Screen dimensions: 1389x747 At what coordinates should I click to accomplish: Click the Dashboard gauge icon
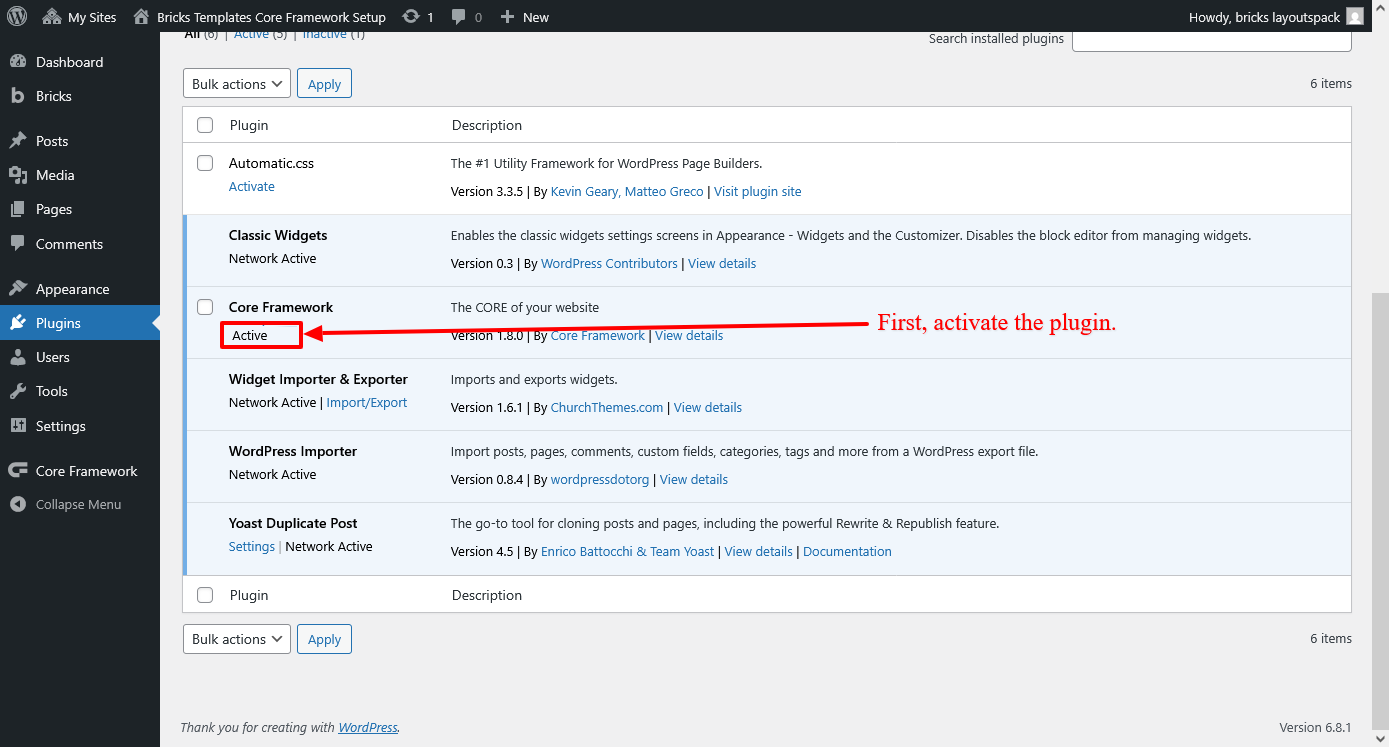click(x=18, y=62)
